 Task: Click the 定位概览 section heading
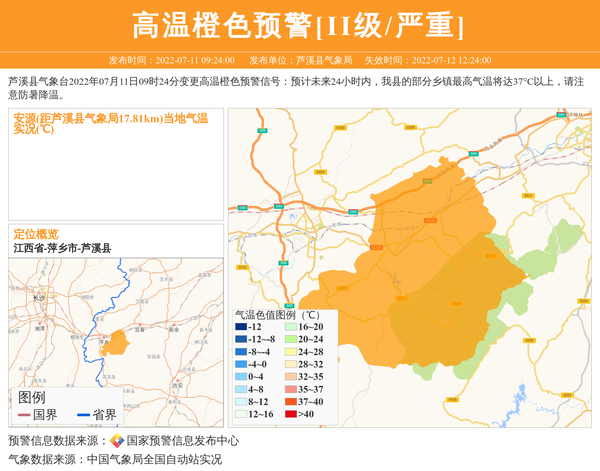coord(36,234)
